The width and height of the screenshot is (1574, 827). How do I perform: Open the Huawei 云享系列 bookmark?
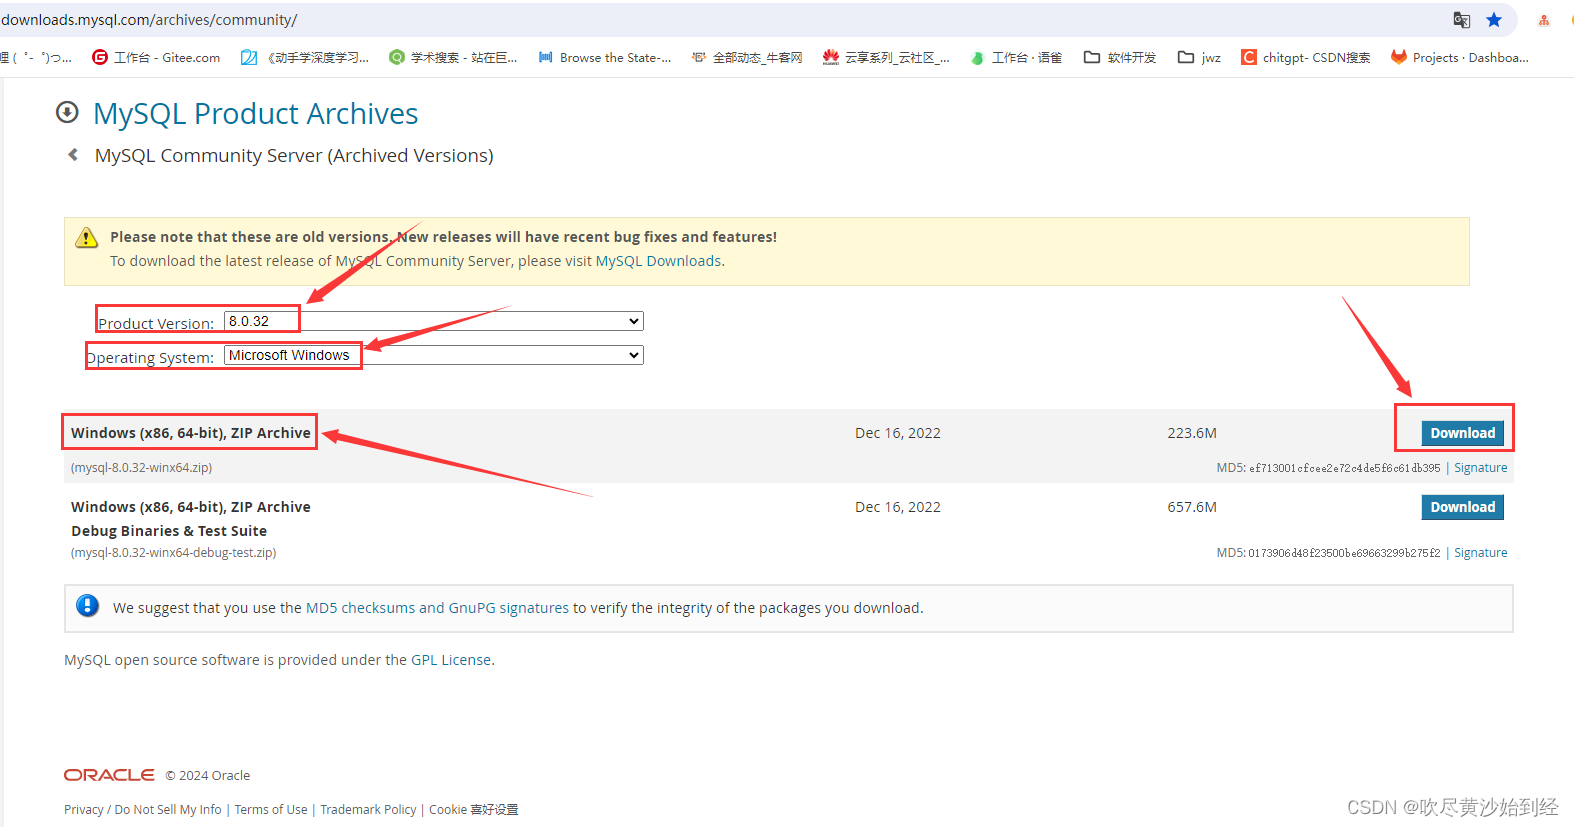tap(886, 57)
